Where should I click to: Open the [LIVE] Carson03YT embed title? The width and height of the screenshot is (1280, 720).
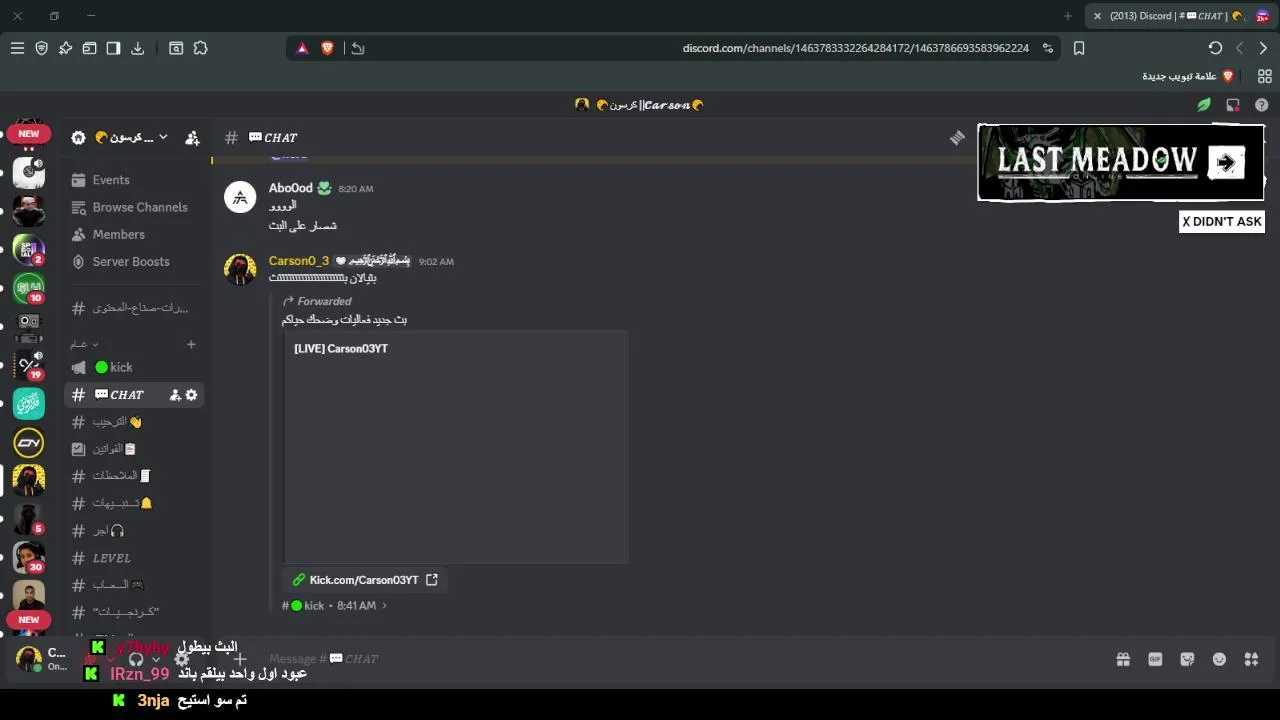pos(341,349)
